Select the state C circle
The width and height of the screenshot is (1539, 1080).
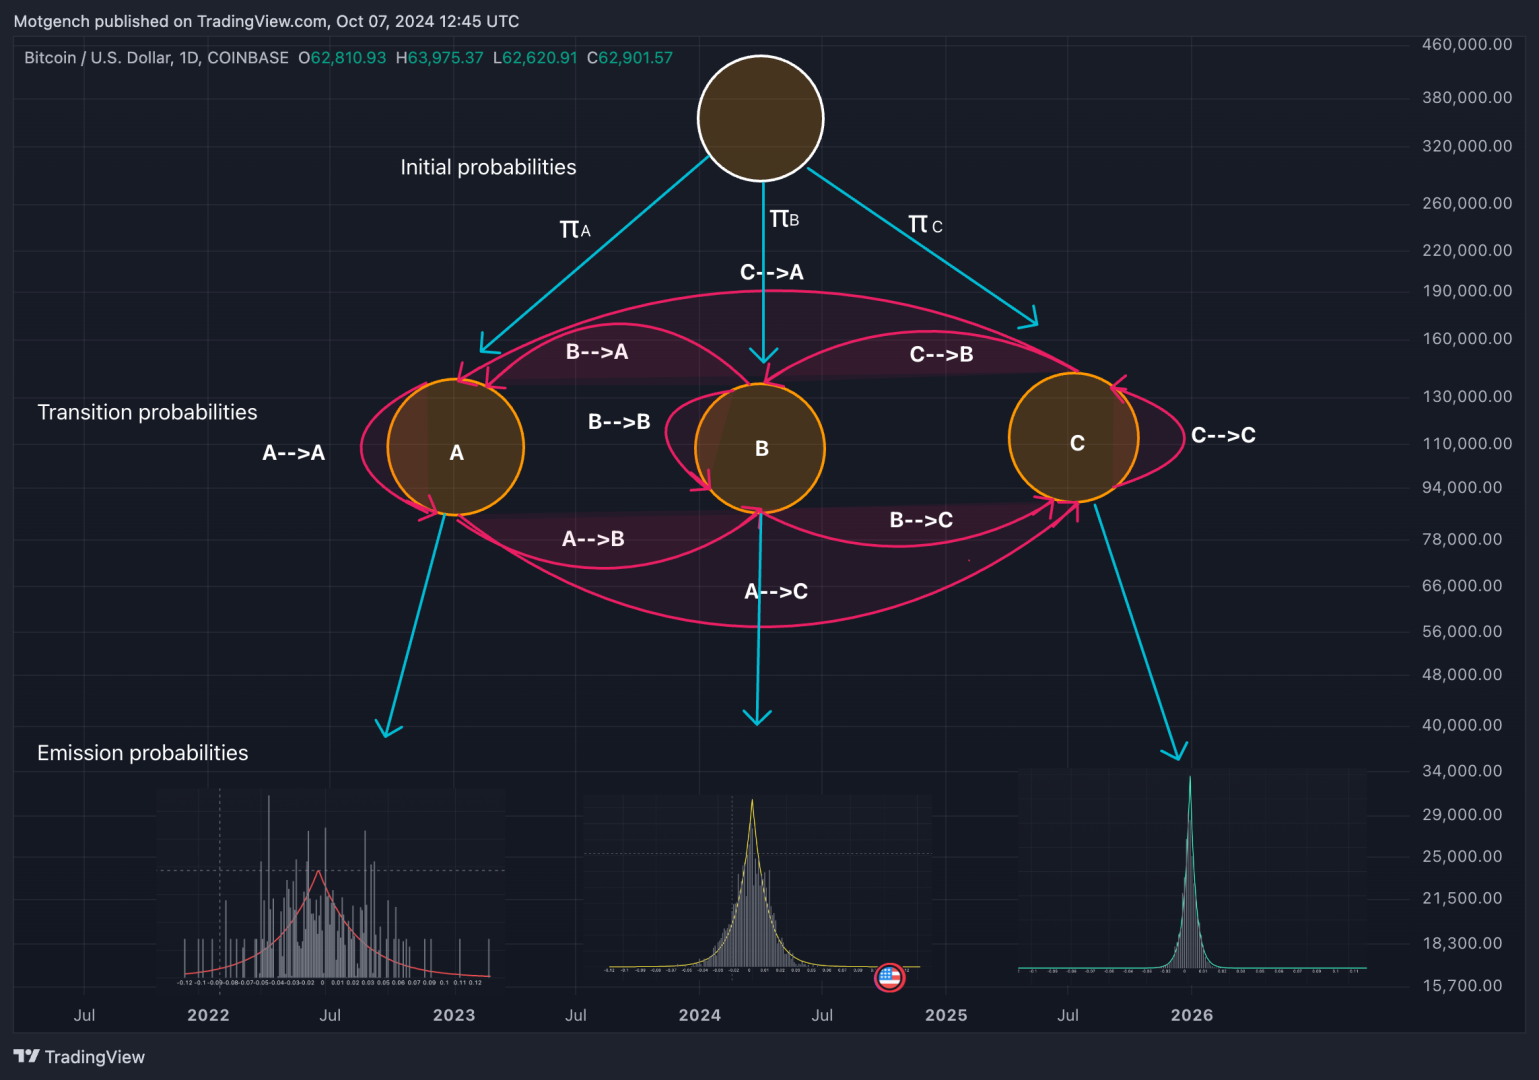[x=1074, y=438]
